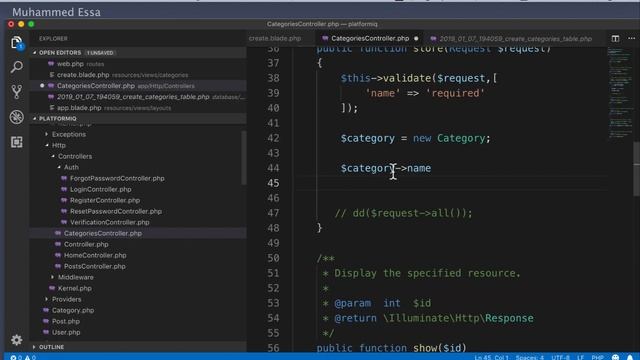Open create.blade.php in Open Editors
This screenshot has height=360, width=640.
pos(83,75)
